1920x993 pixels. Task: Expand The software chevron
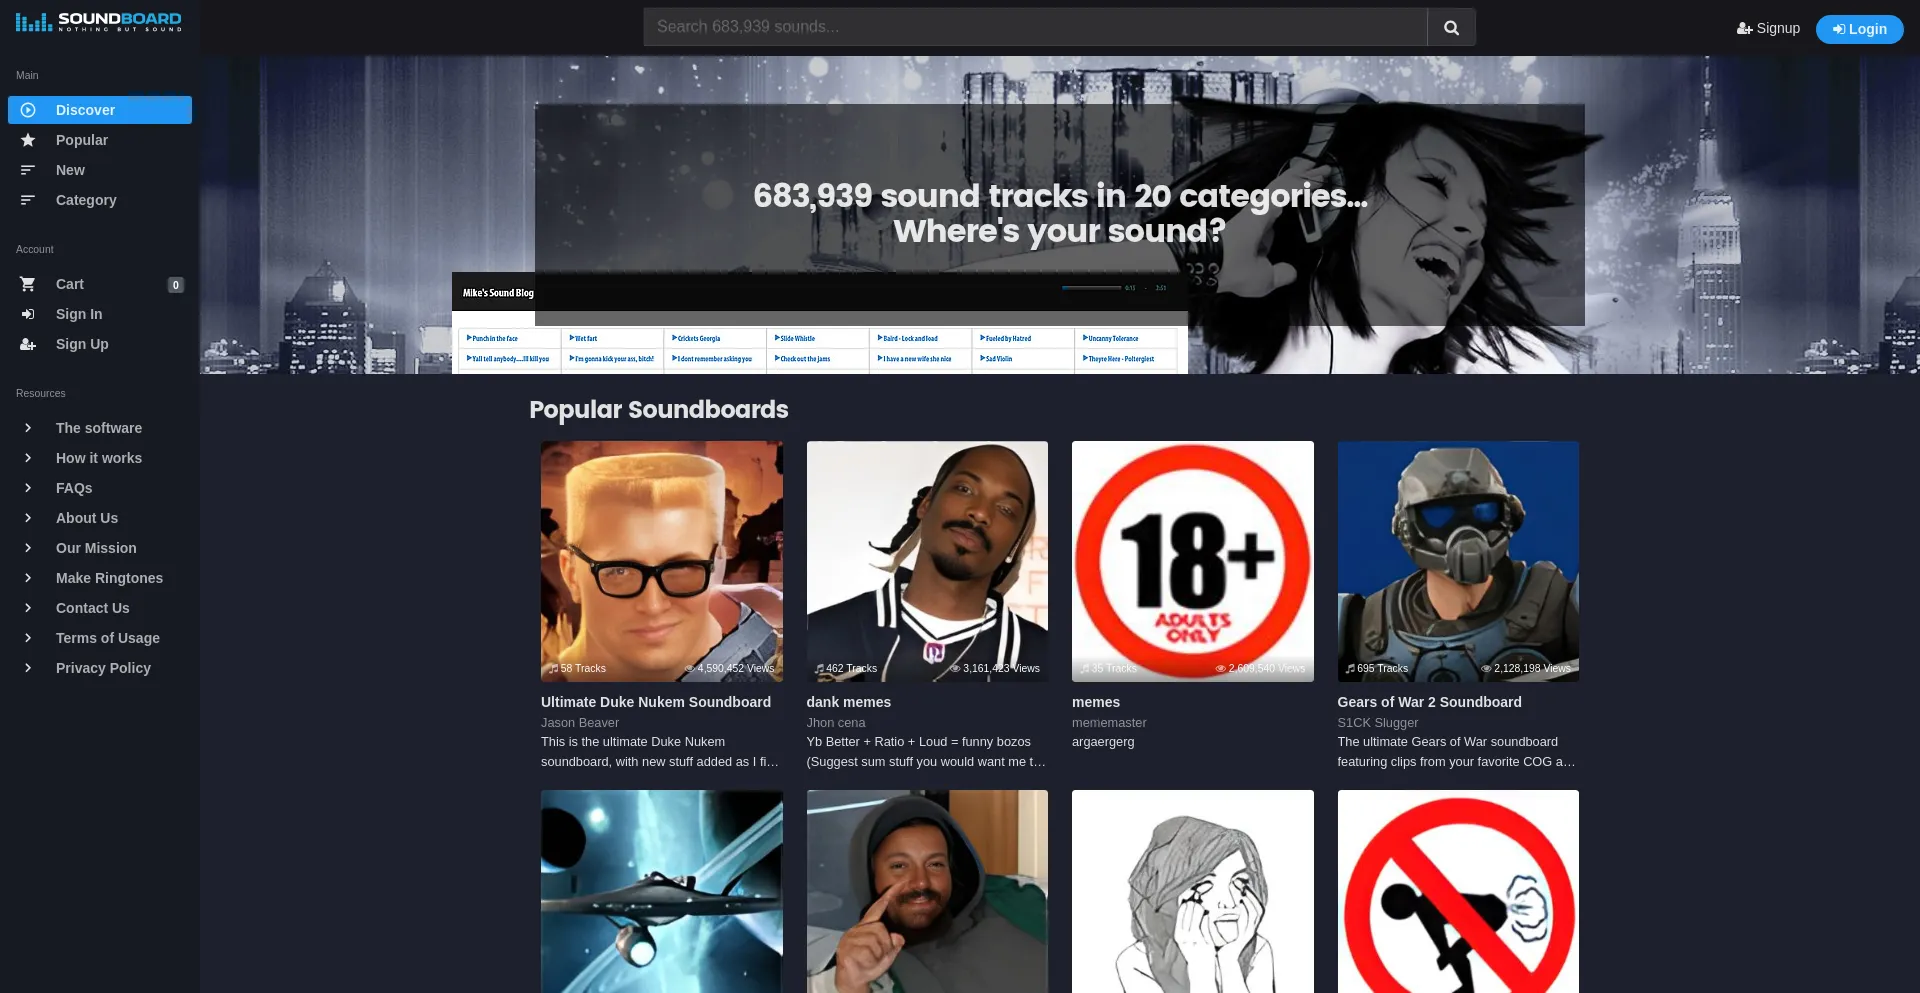[x=28, y=428]
